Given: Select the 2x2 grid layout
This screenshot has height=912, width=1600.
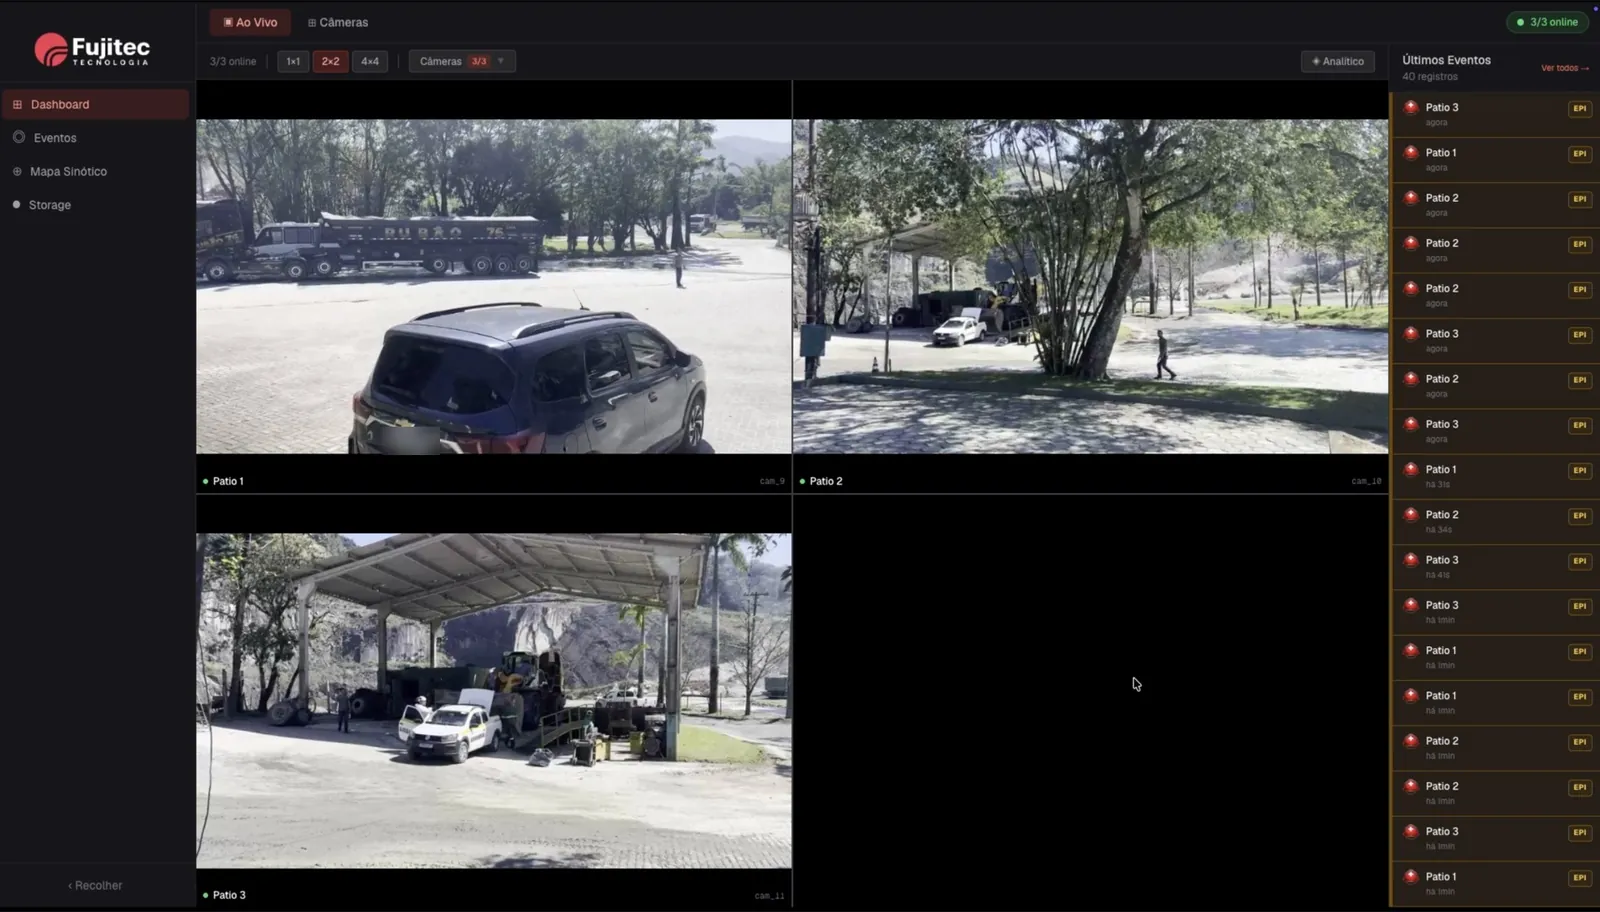Looking at the screenshot, I should click(330, 61).
